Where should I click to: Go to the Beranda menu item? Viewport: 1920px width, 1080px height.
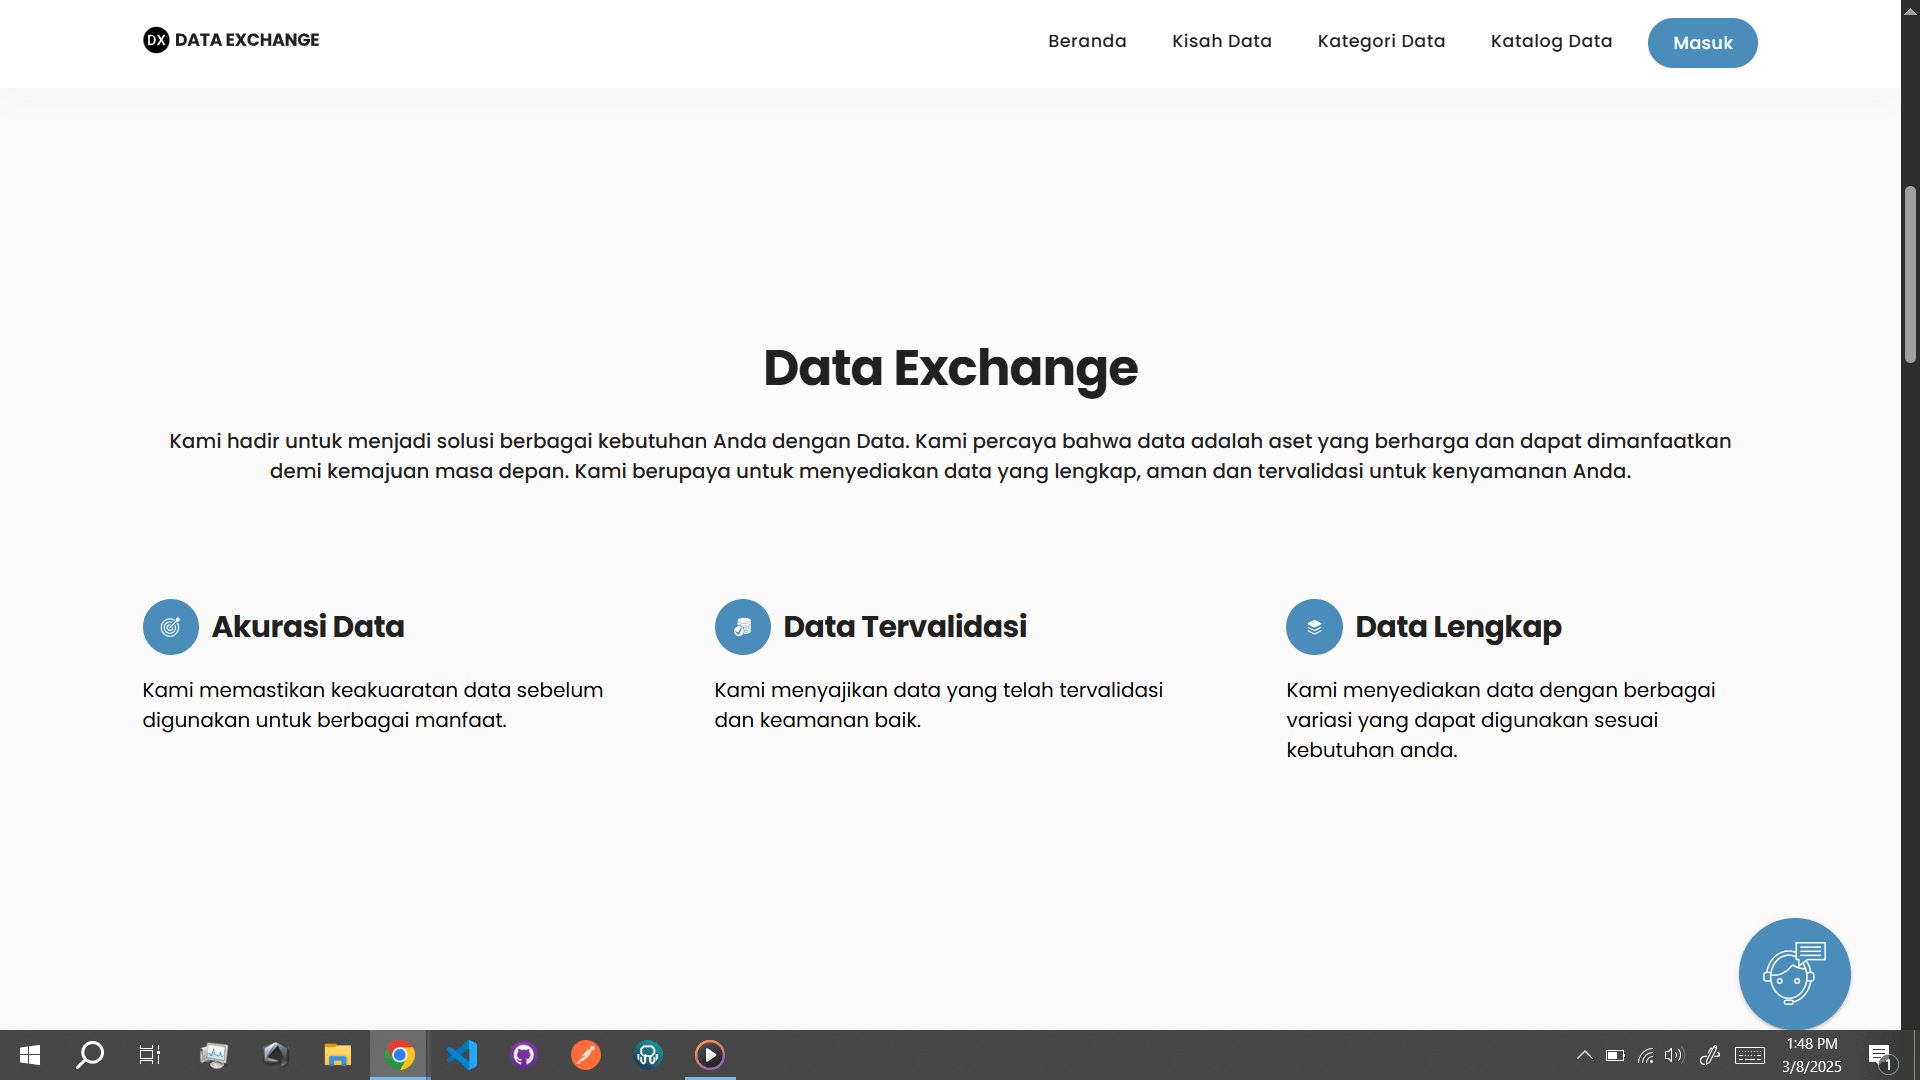[x=1087, y=41]
